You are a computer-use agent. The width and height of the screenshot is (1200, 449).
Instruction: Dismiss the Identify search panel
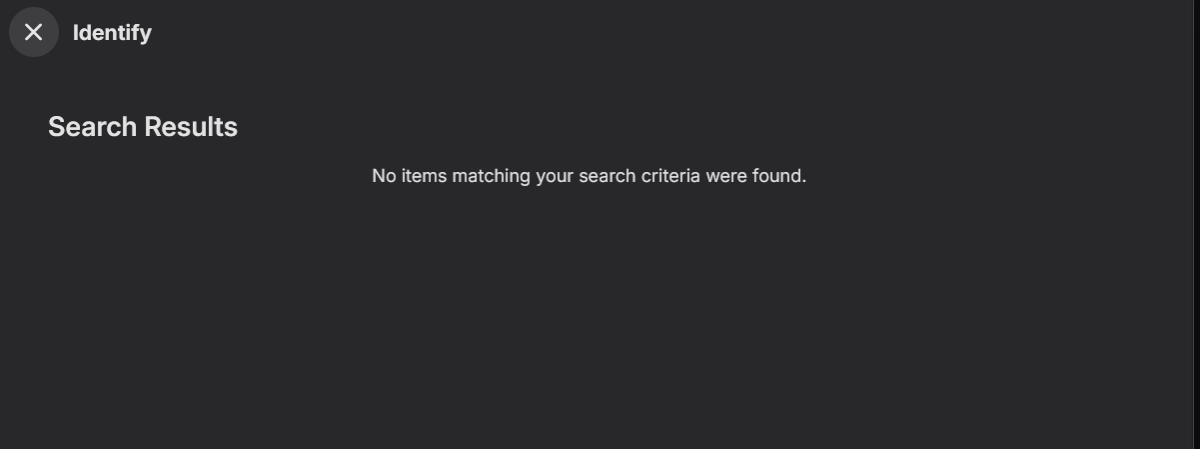(x=34, y=32)
